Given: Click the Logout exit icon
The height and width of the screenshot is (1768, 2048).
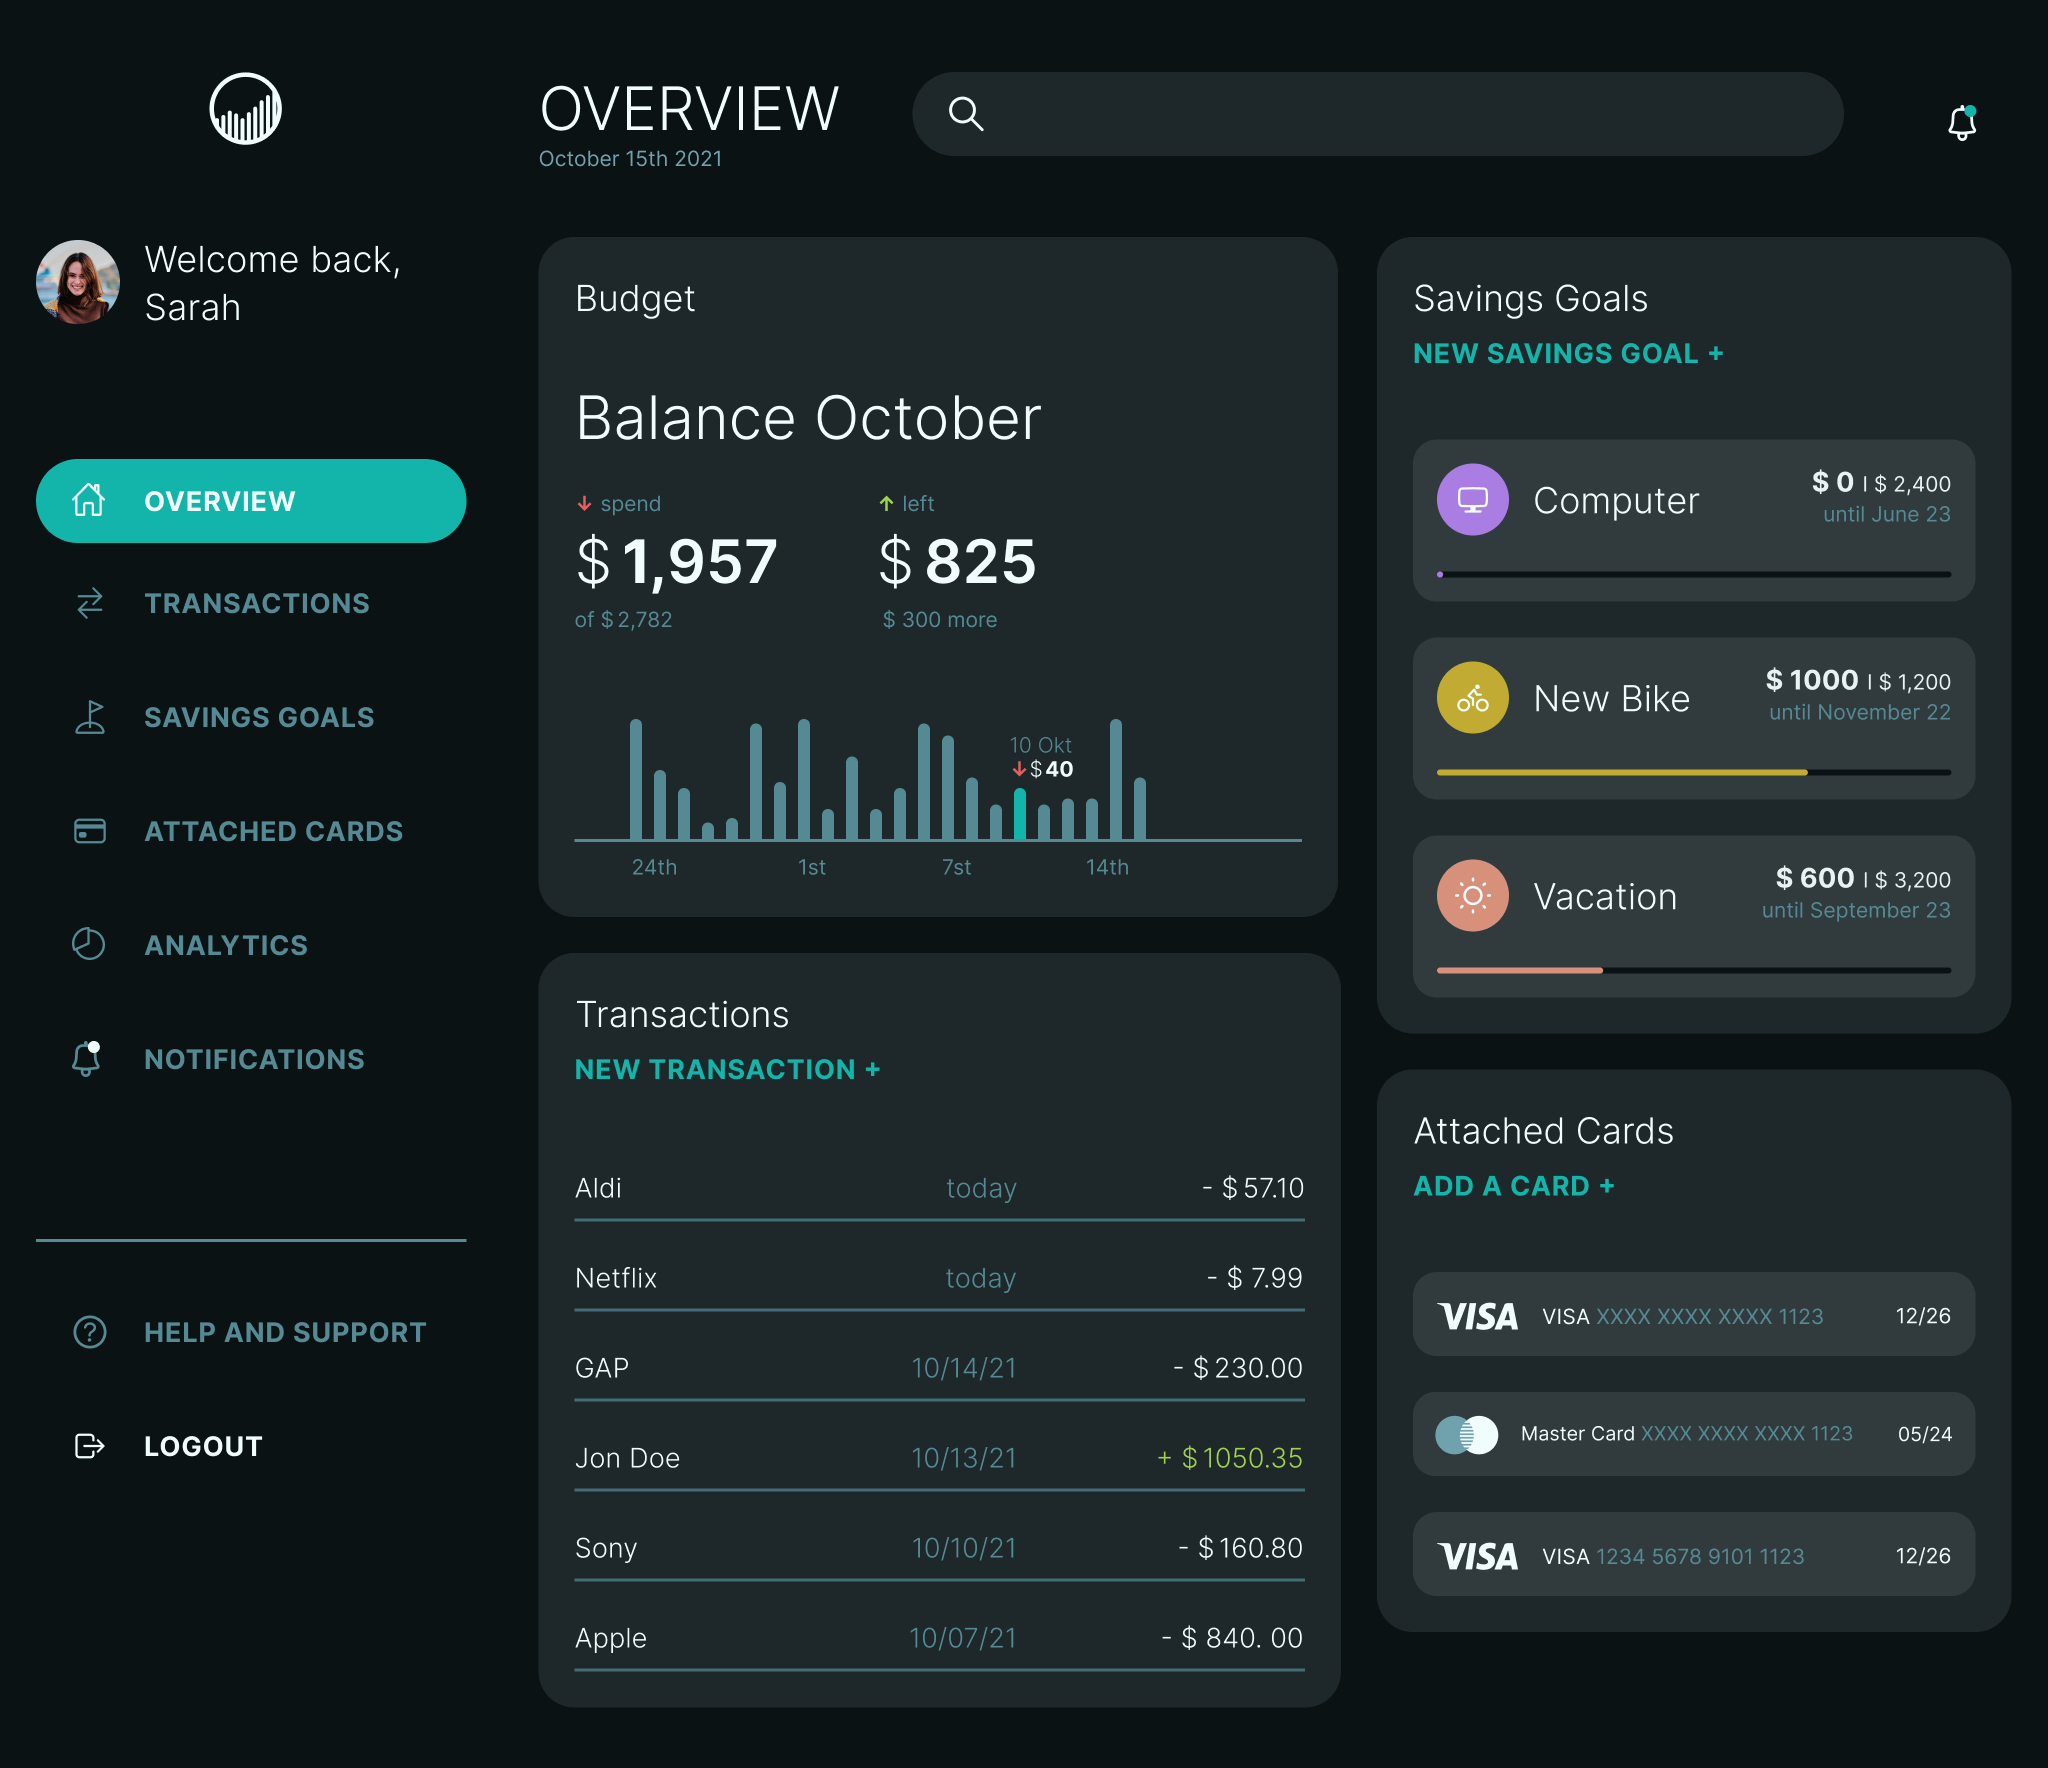Looking at the screenshot, I should coord(89,1446).
